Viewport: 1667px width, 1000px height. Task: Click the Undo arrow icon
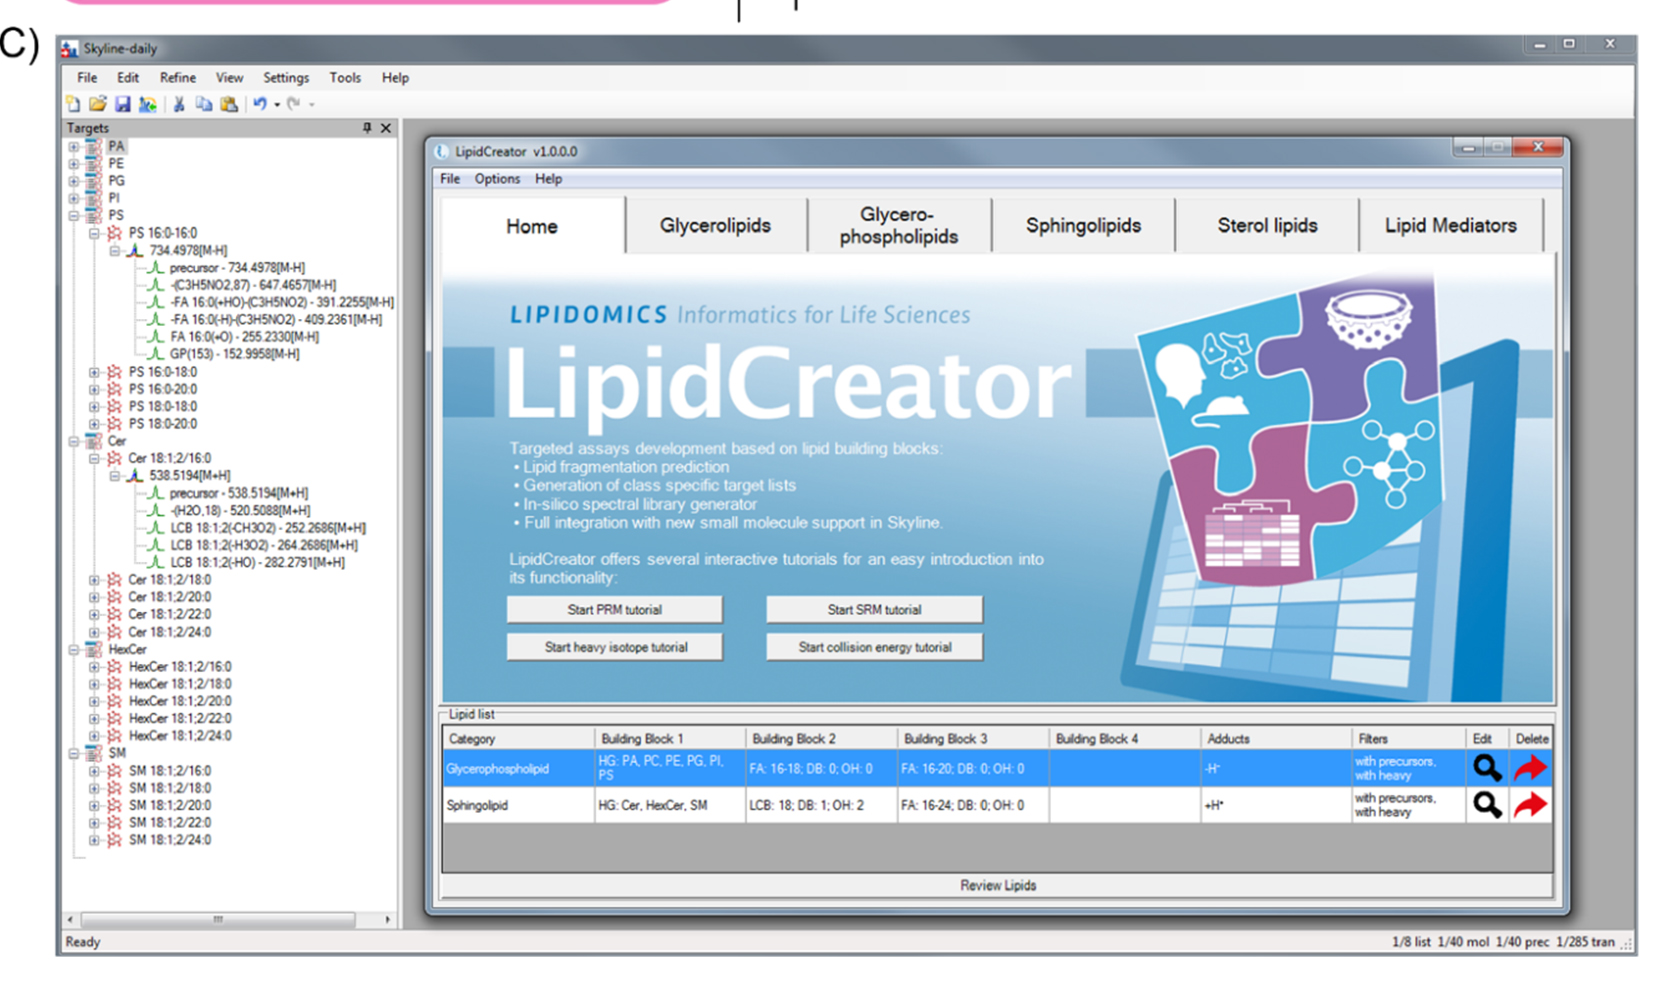tap(260, 104)
